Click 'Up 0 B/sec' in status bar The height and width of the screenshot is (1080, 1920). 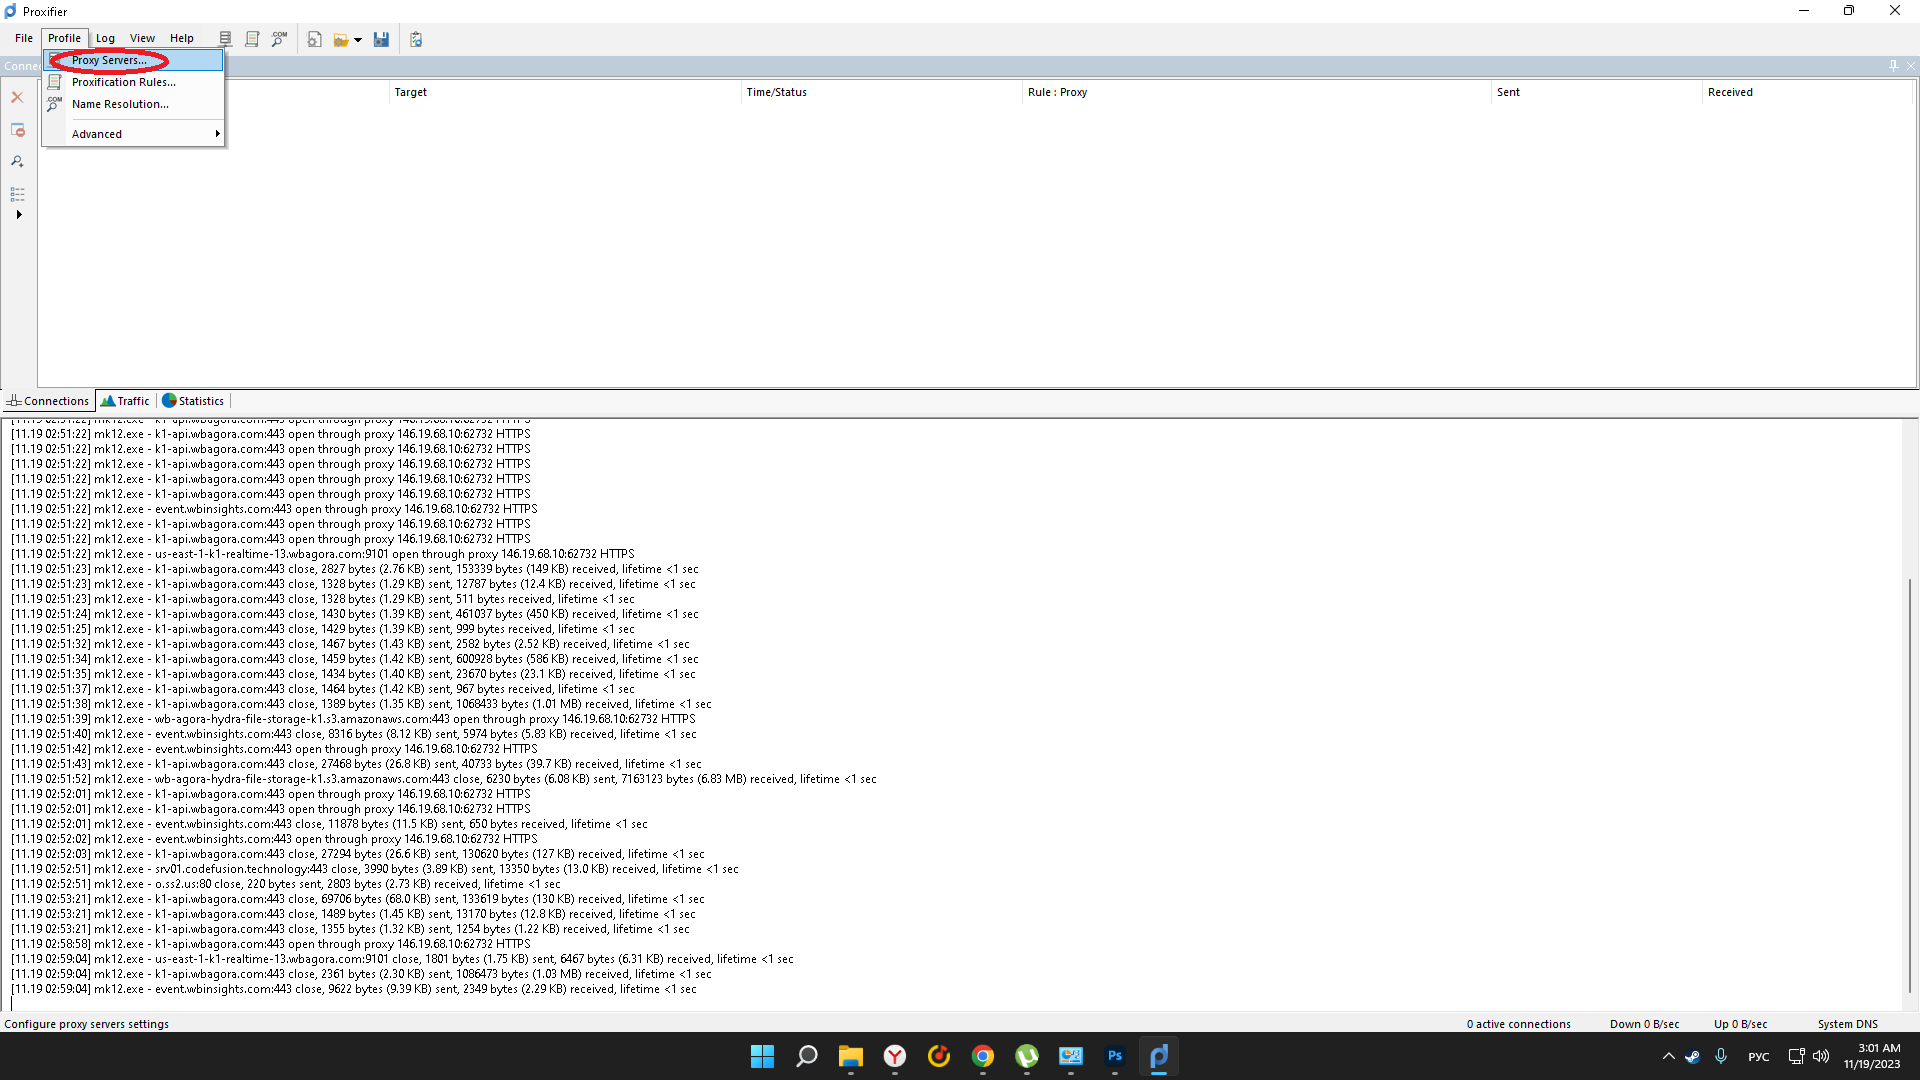pyautogui.click(x=1740, y=1024)
